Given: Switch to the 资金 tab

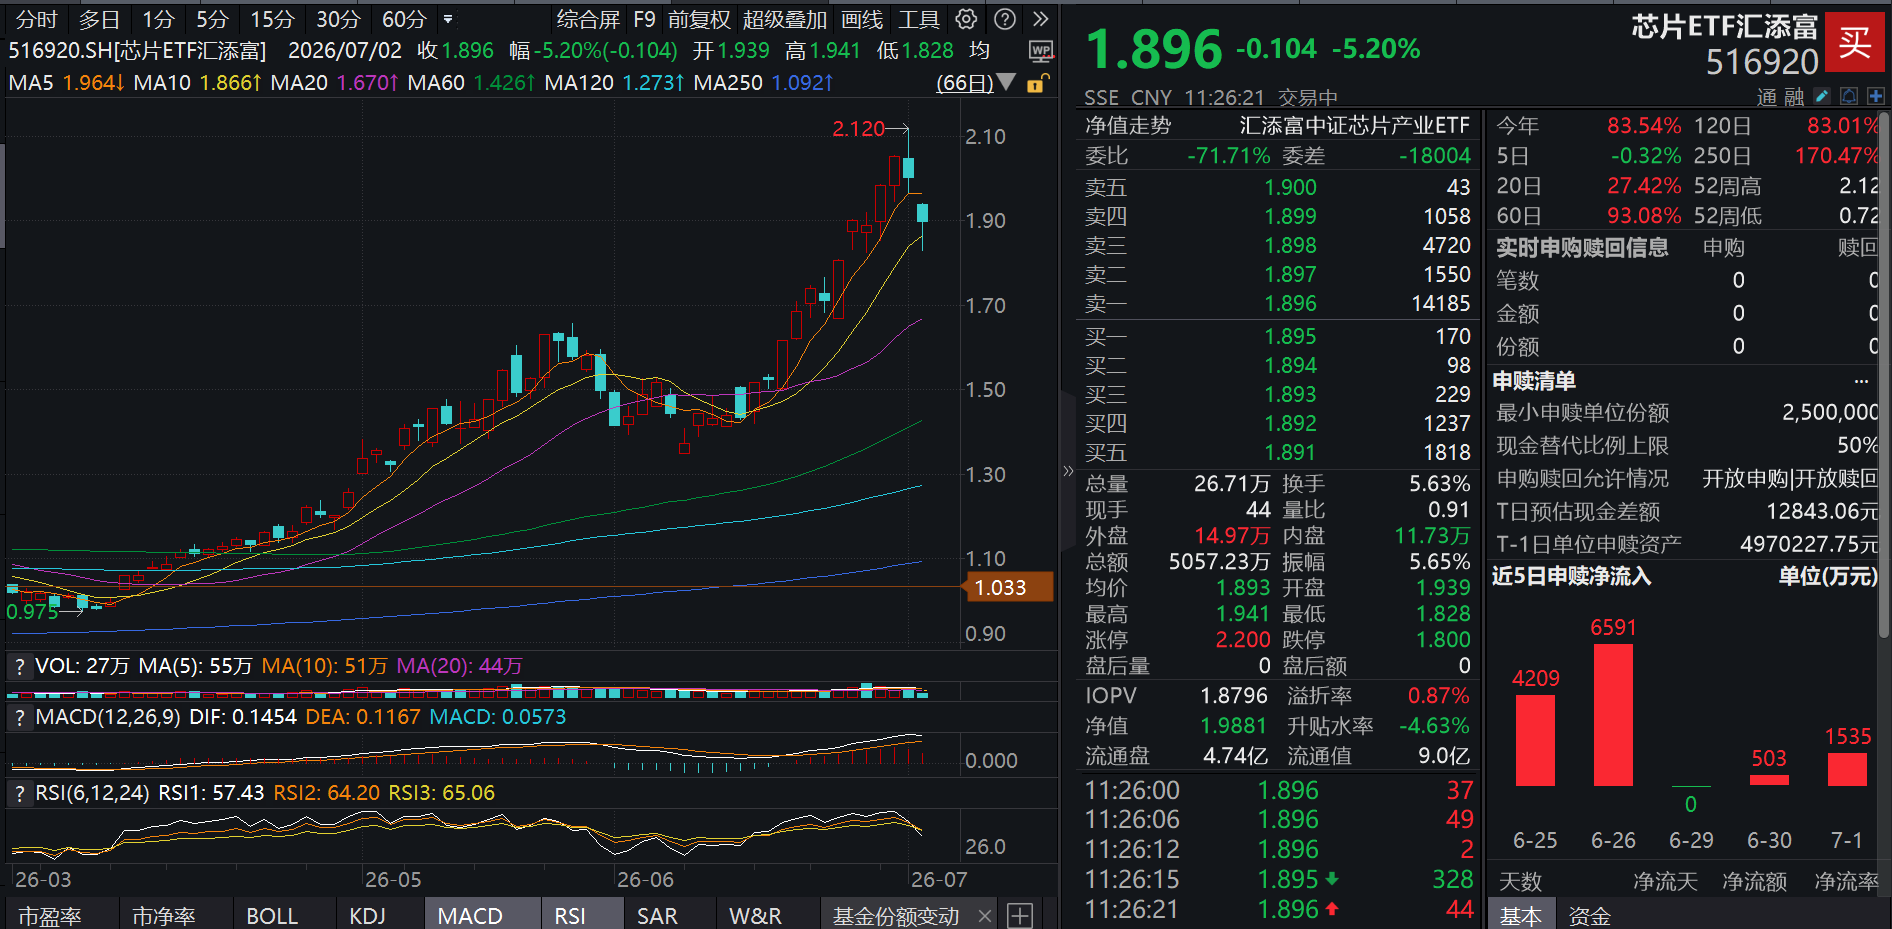Looking at the screenshot, I should point(1589,915).
